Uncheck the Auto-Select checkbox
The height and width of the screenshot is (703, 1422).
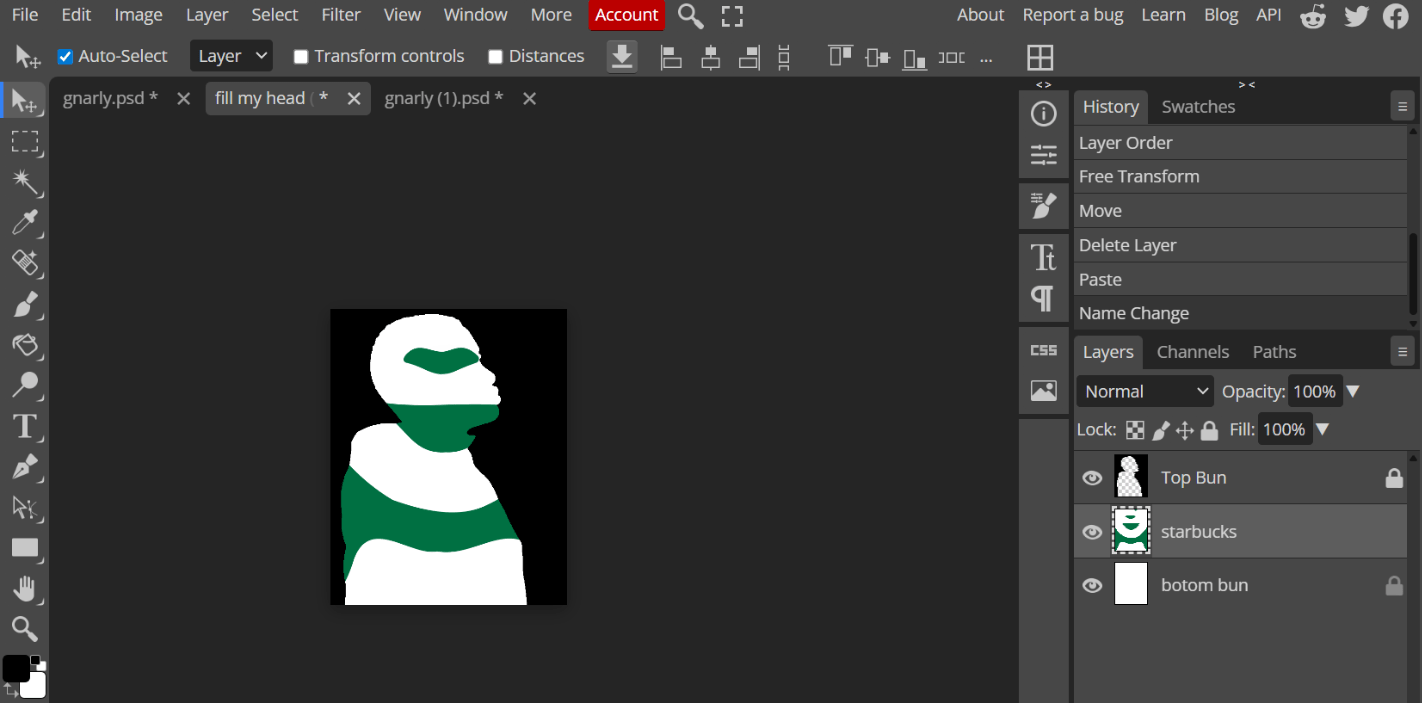(65, 57)
